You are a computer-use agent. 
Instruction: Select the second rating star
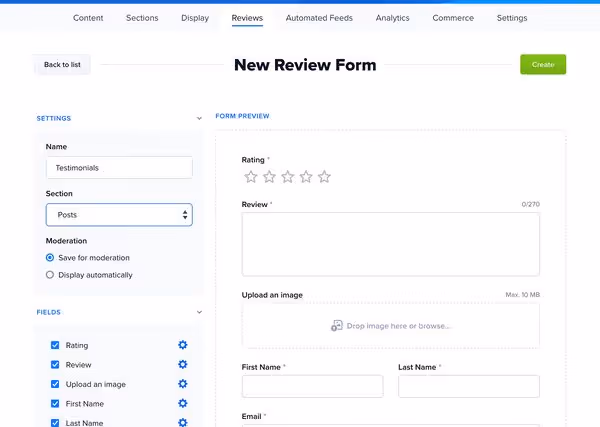coord(269,177)
